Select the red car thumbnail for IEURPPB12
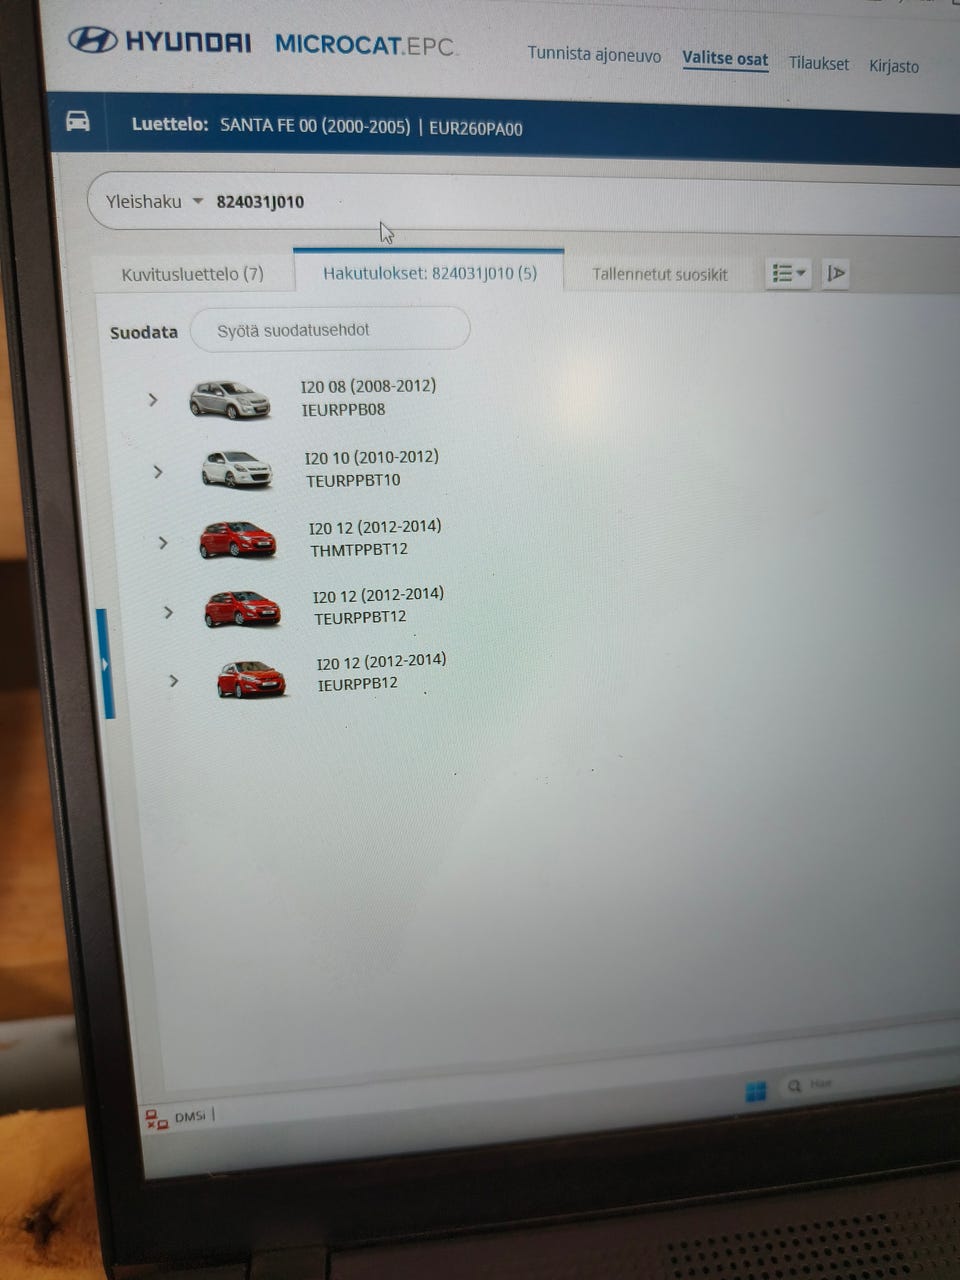The width and height of the screenshot is (960, 1280). point(251,678)
